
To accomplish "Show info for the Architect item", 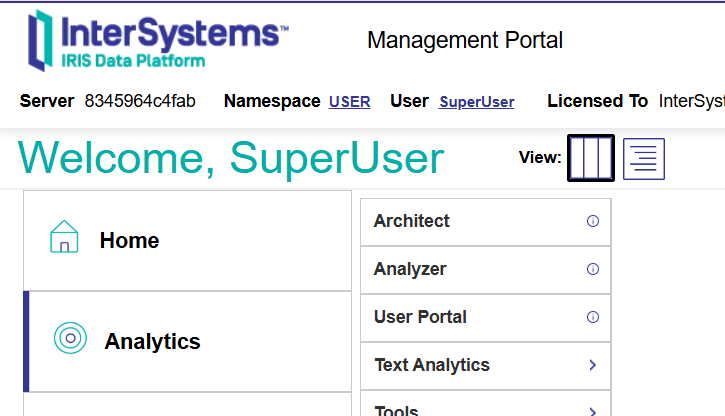I will (592, 221).
